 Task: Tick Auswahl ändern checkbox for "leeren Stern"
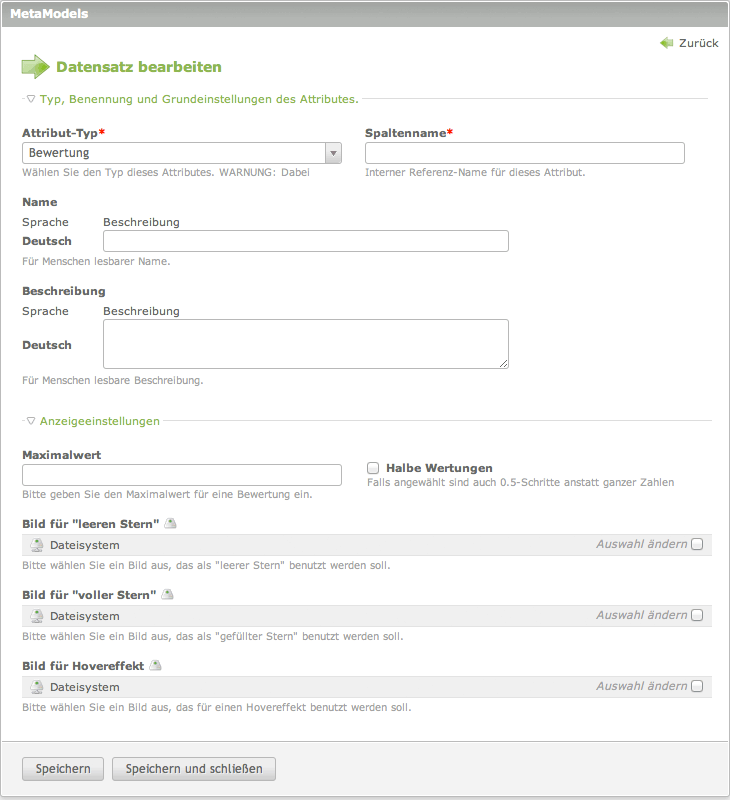point(697,544)
